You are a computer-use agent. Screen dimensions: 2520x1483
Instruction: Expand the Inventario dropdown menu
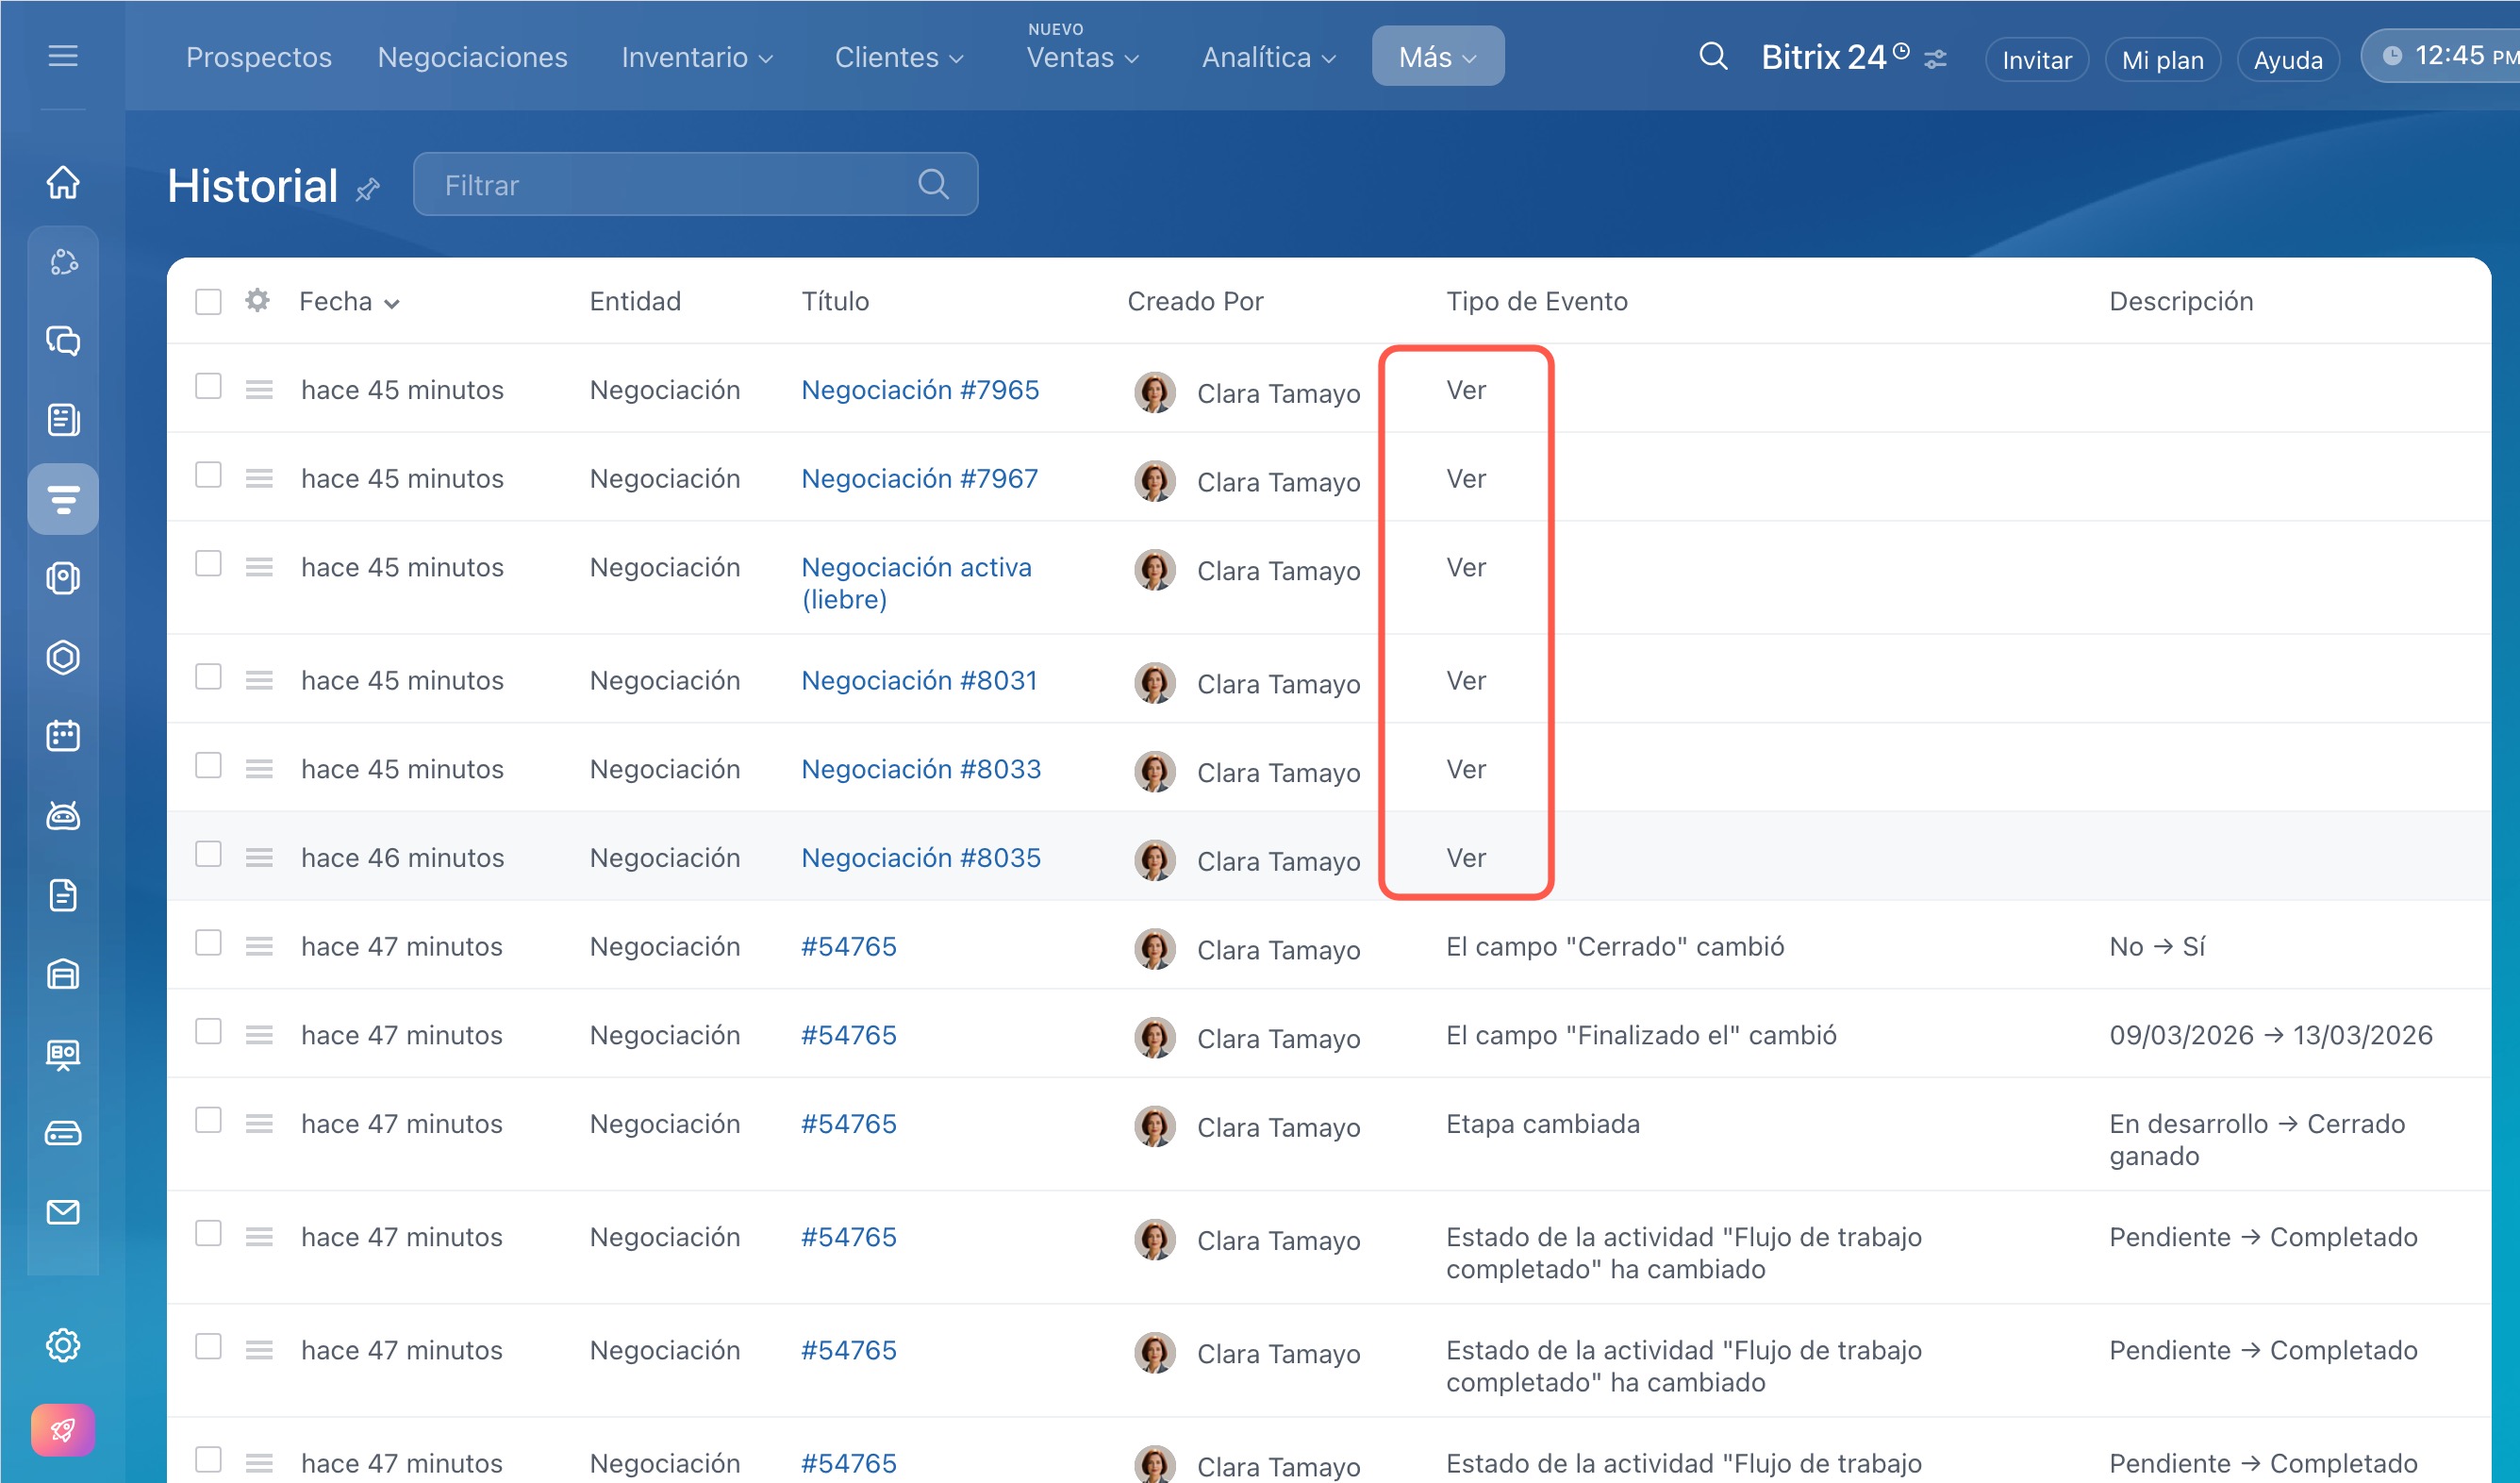click(697, 58)
